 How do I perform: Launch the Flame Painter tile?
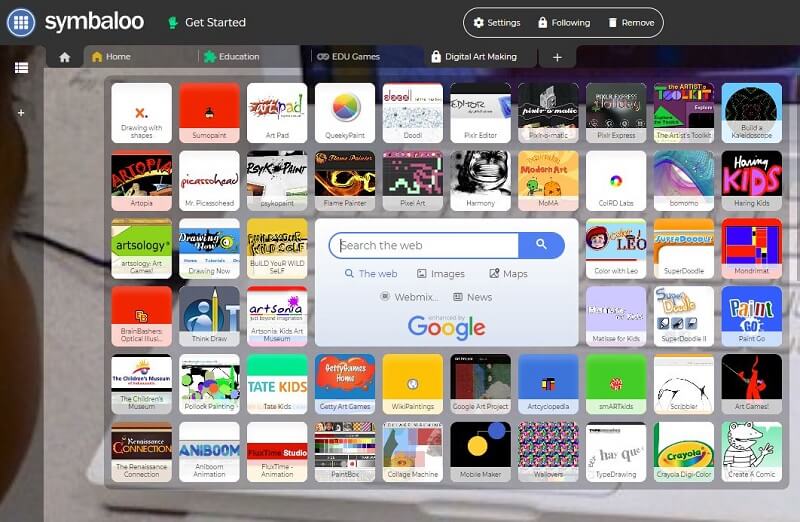(345, 181)
